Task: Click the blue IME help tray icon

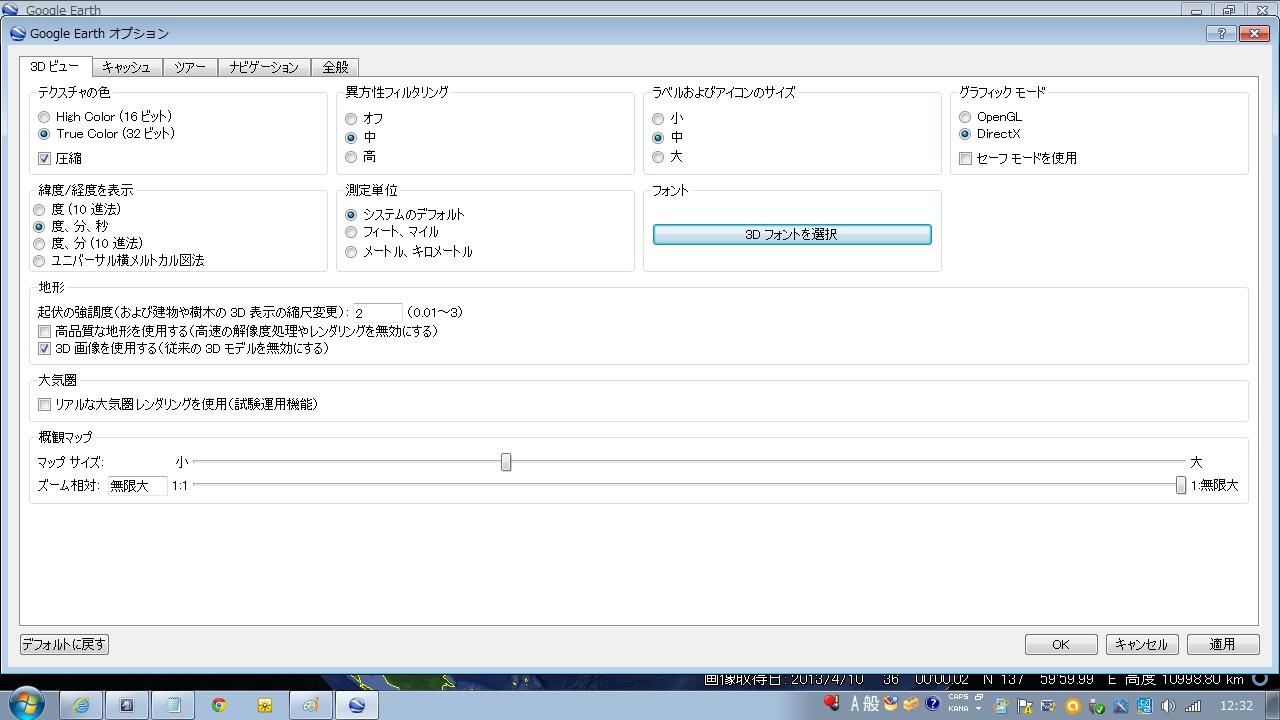Action: [x=932, y=704]
